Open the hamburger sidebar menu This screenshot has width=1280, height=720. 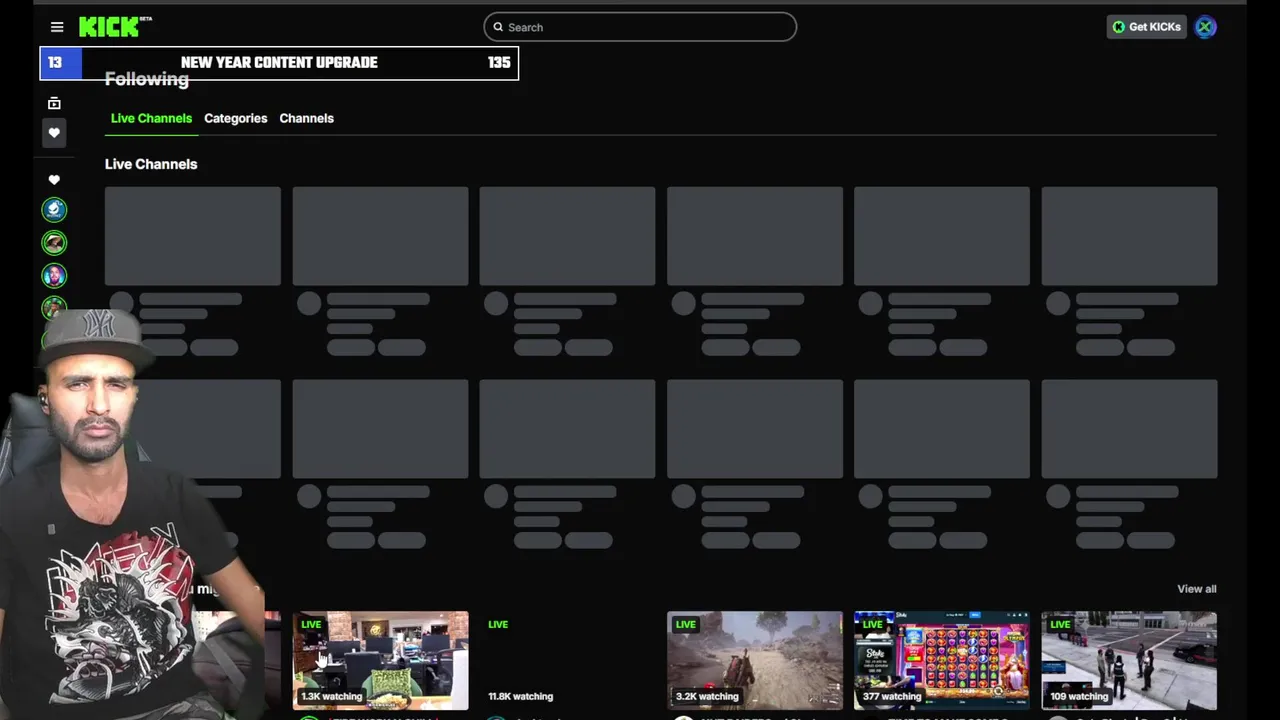[57, 27]
